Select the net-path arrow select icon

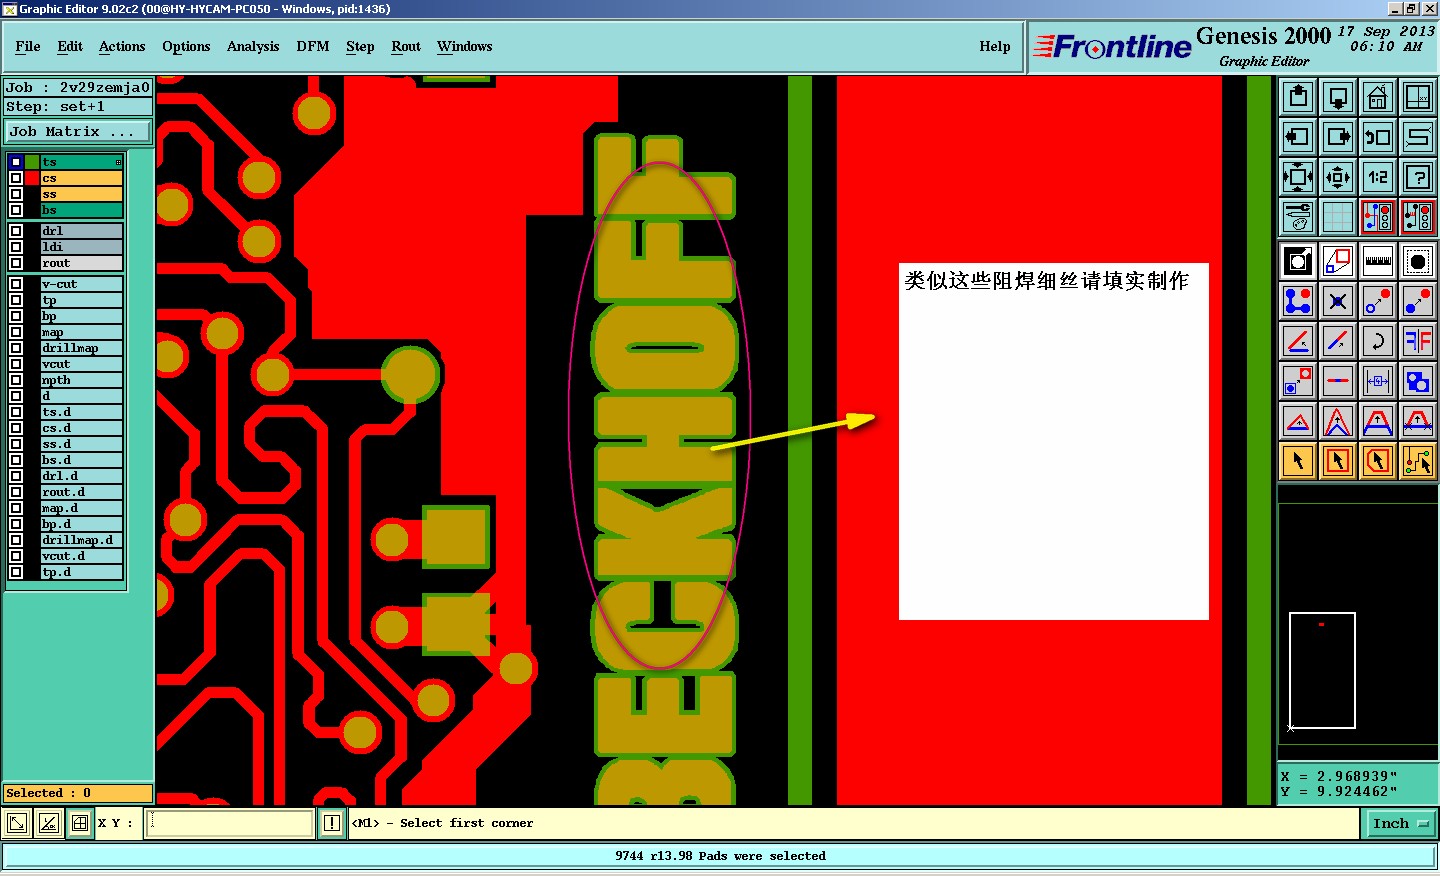click(1418, 461)
